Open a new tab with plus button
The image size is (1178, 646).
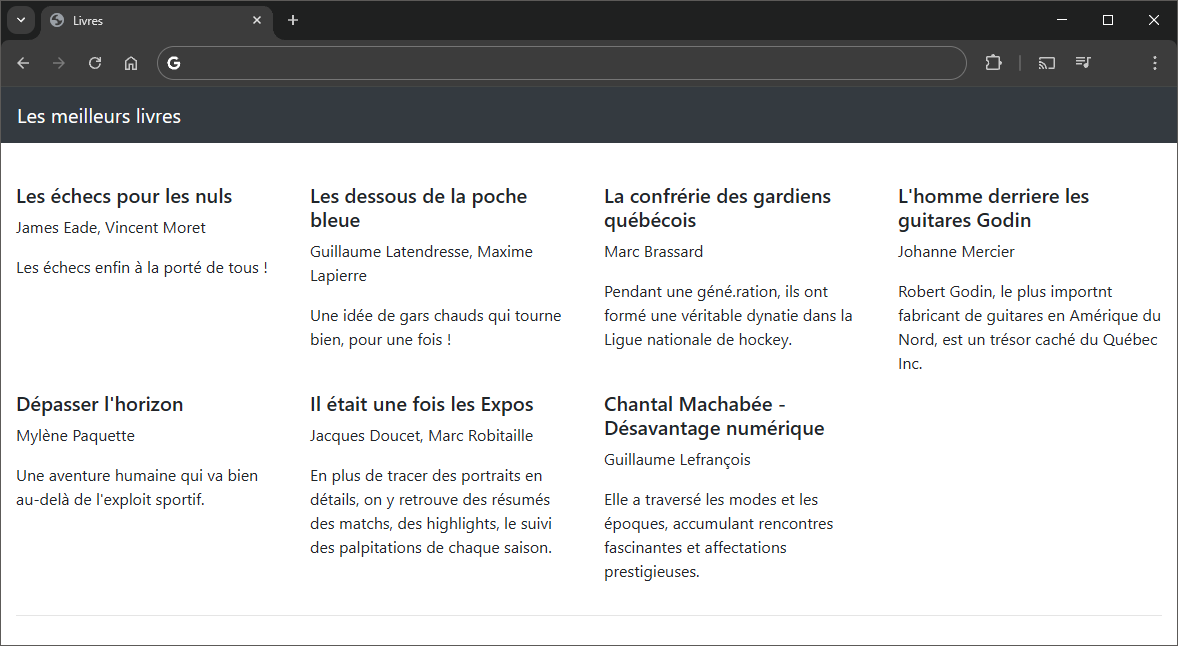point(293,20)
